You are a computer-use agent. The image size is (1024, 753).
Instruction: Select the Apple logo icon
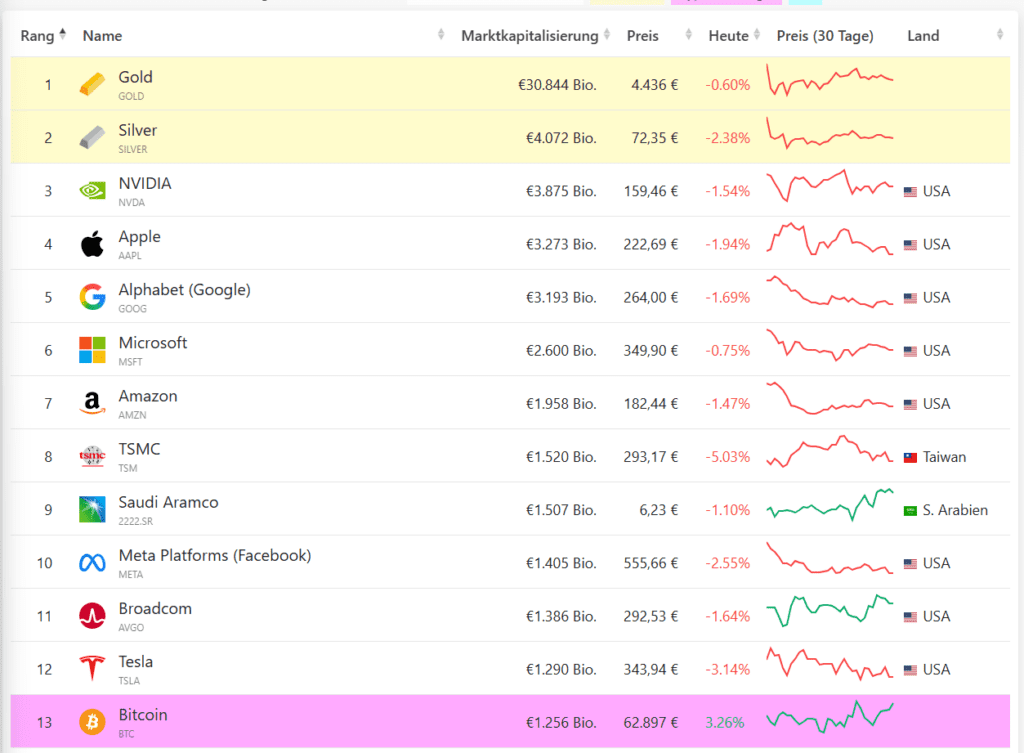(92, 243)
